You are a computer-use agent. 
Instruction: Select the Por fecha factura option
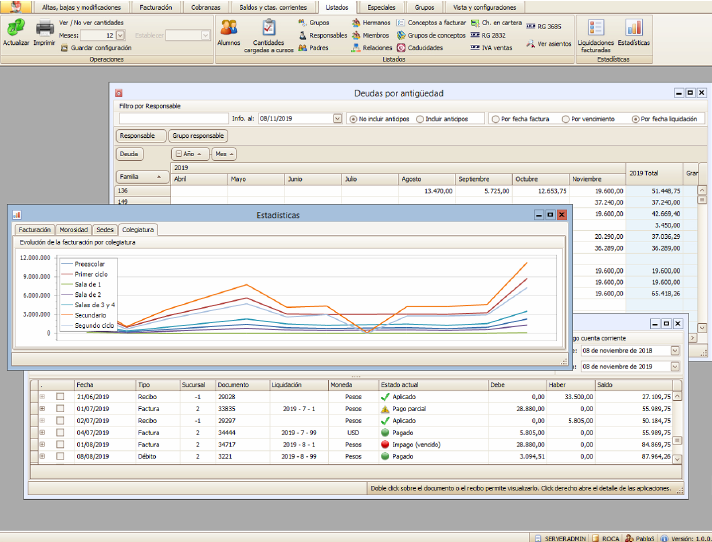[495, 118]
